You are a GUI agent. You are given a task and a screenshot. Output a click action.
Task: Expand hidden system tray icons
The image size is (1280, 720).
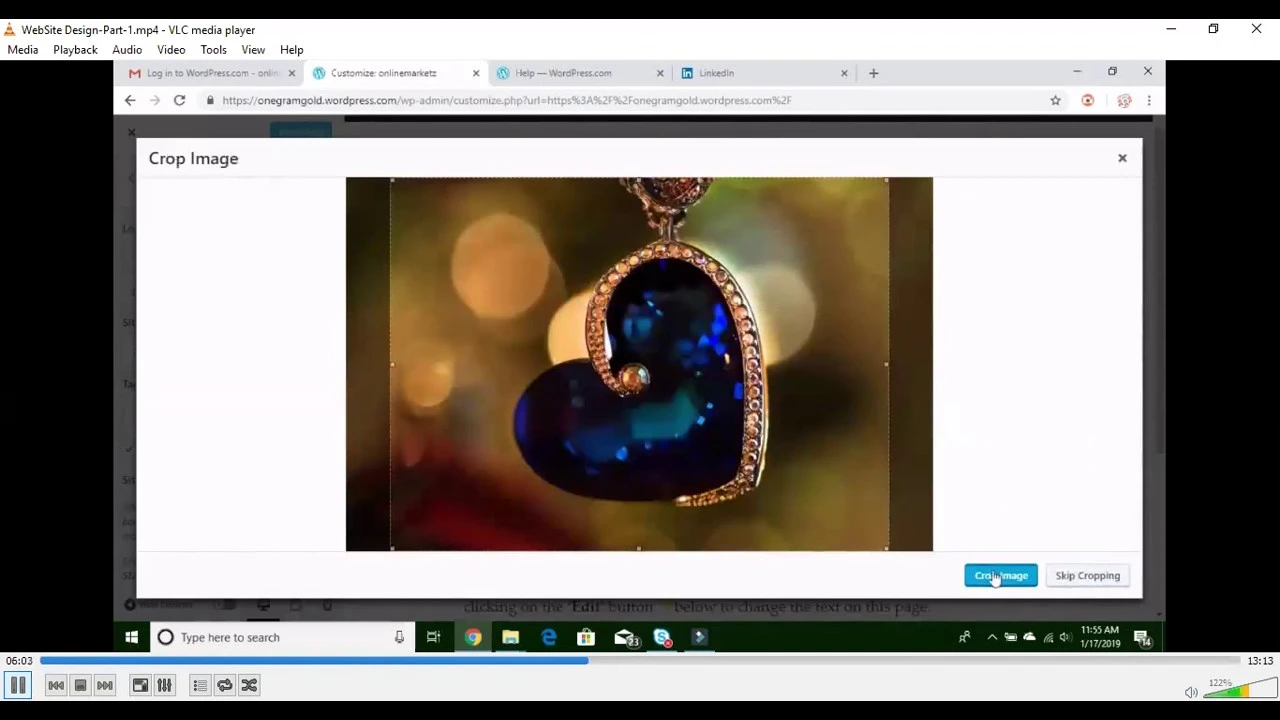click(992, 637)
